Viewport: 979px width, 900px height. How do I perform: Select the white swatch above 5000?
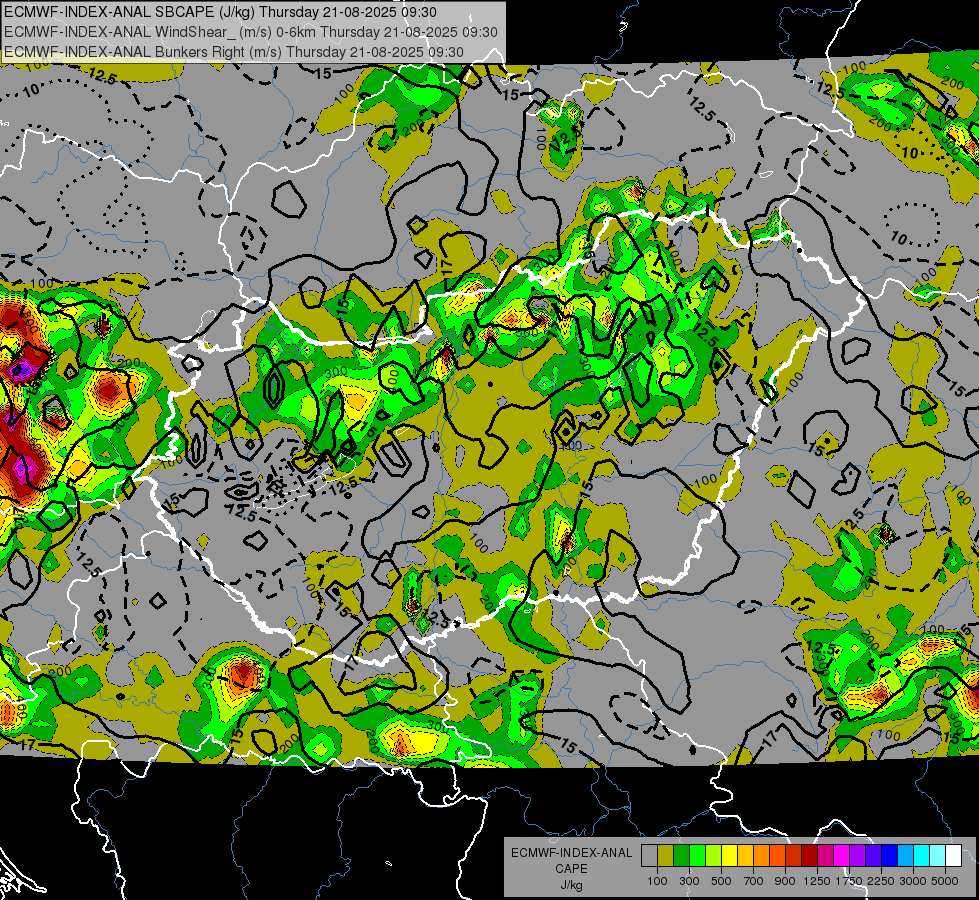953,856
